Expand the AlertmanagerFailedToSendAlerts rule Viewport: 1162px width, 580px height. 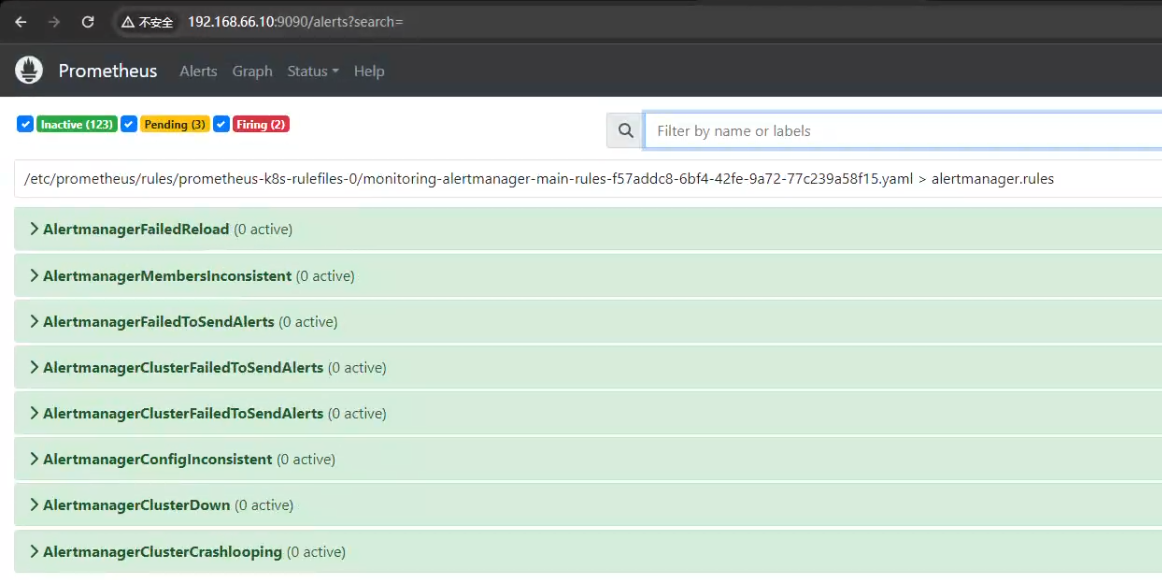tap(588, 321)
